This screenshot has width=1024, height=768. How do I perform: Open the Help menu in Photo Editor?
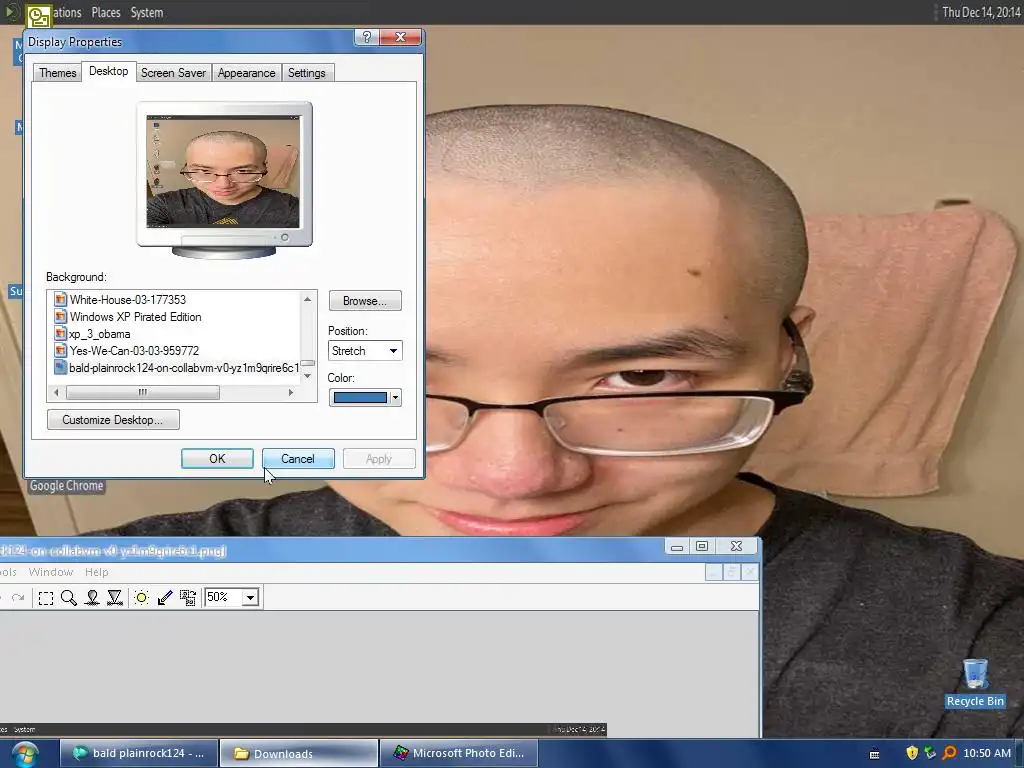pos(97,572)
